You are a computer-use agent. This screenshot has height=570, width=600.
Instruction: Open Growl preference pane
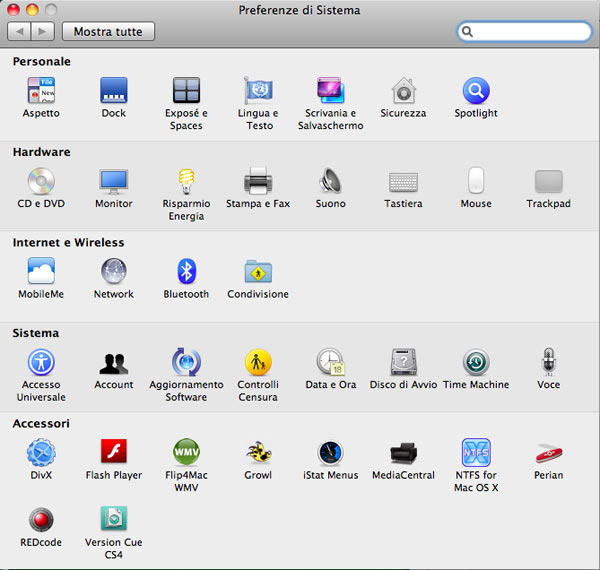coord(258,453)
